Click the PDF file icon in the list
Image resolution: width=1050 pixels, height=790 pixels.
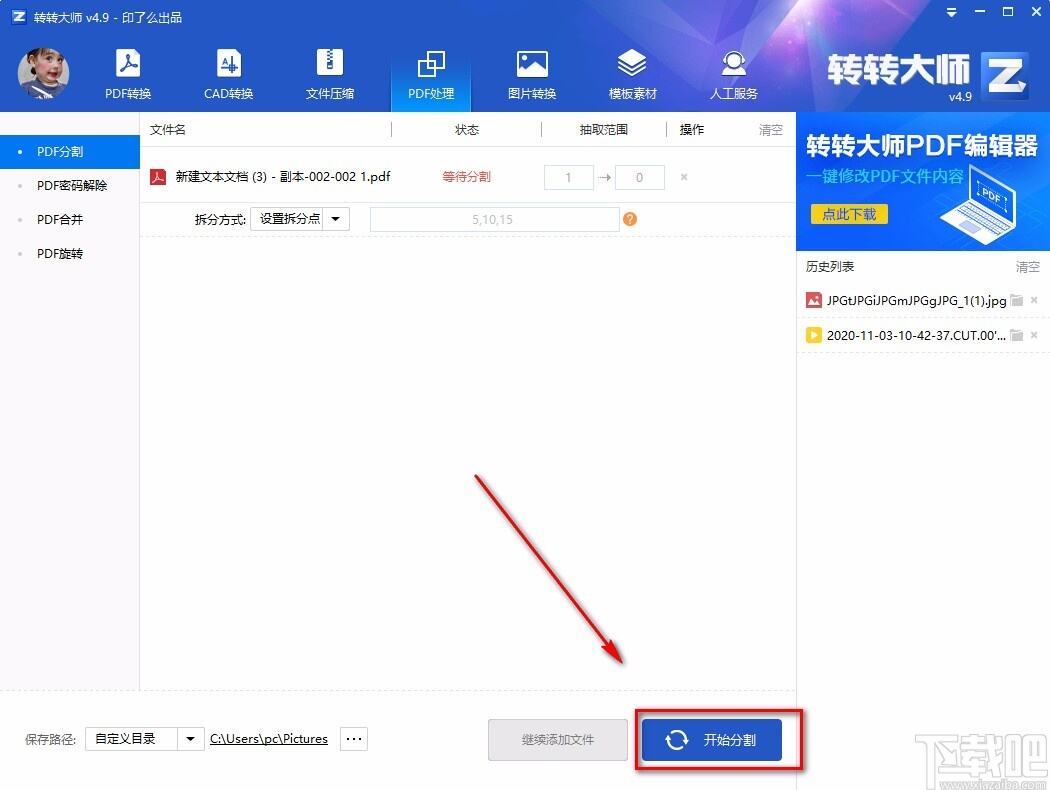tap(158, 177)
